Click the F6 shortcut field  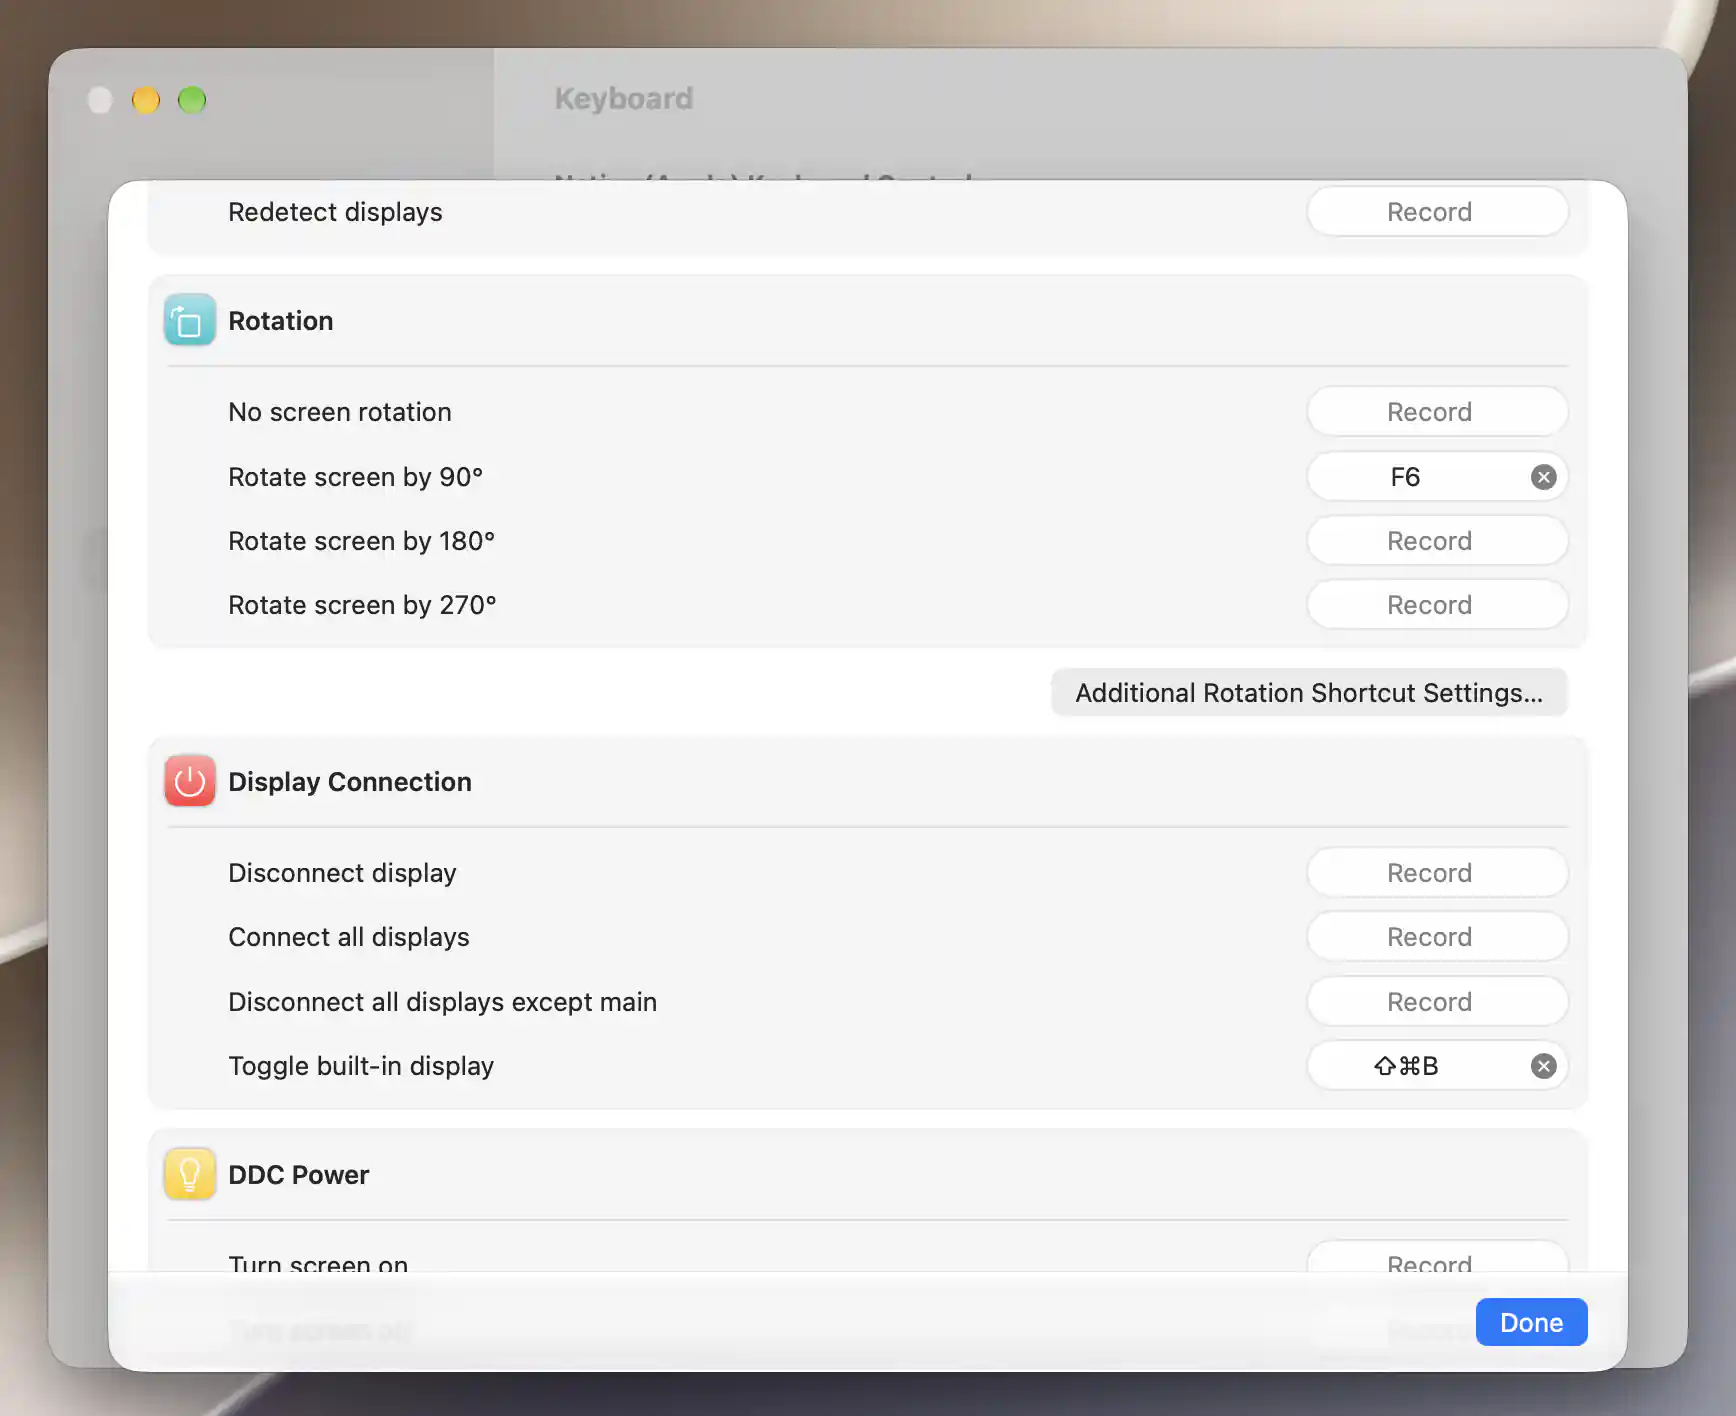click(x=1437, y=477)
